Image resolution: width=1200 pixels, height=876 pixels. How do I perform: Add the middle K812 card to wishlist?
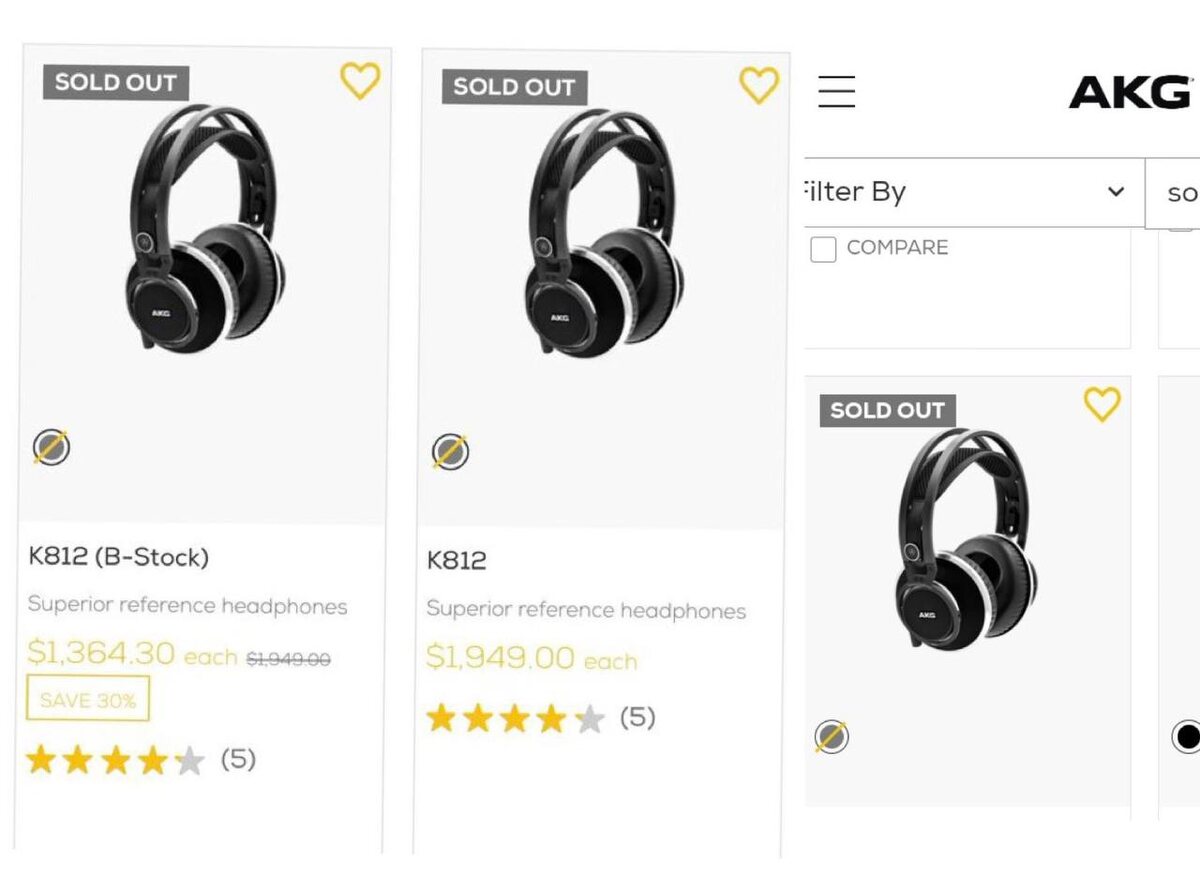tap(758, 85)
